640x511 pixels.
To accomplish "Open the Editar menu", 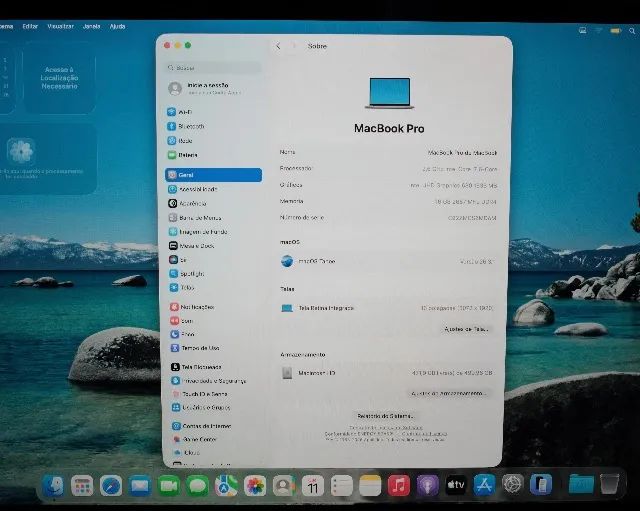I will (30, 26).
